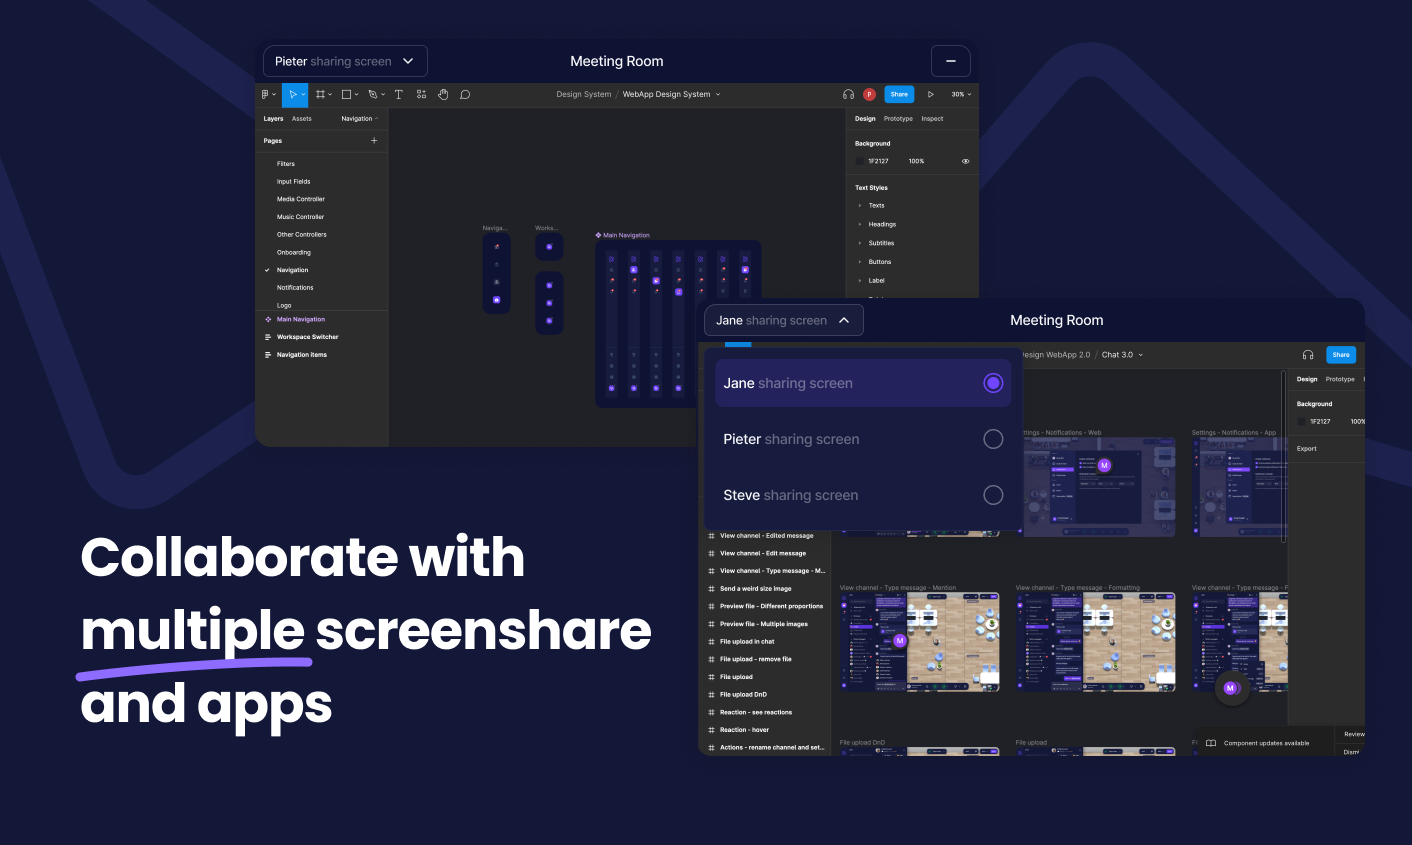1412x845 pixels.
Task: Open the Prototype tab in Pieter's window
Action: tap(898, 119)
